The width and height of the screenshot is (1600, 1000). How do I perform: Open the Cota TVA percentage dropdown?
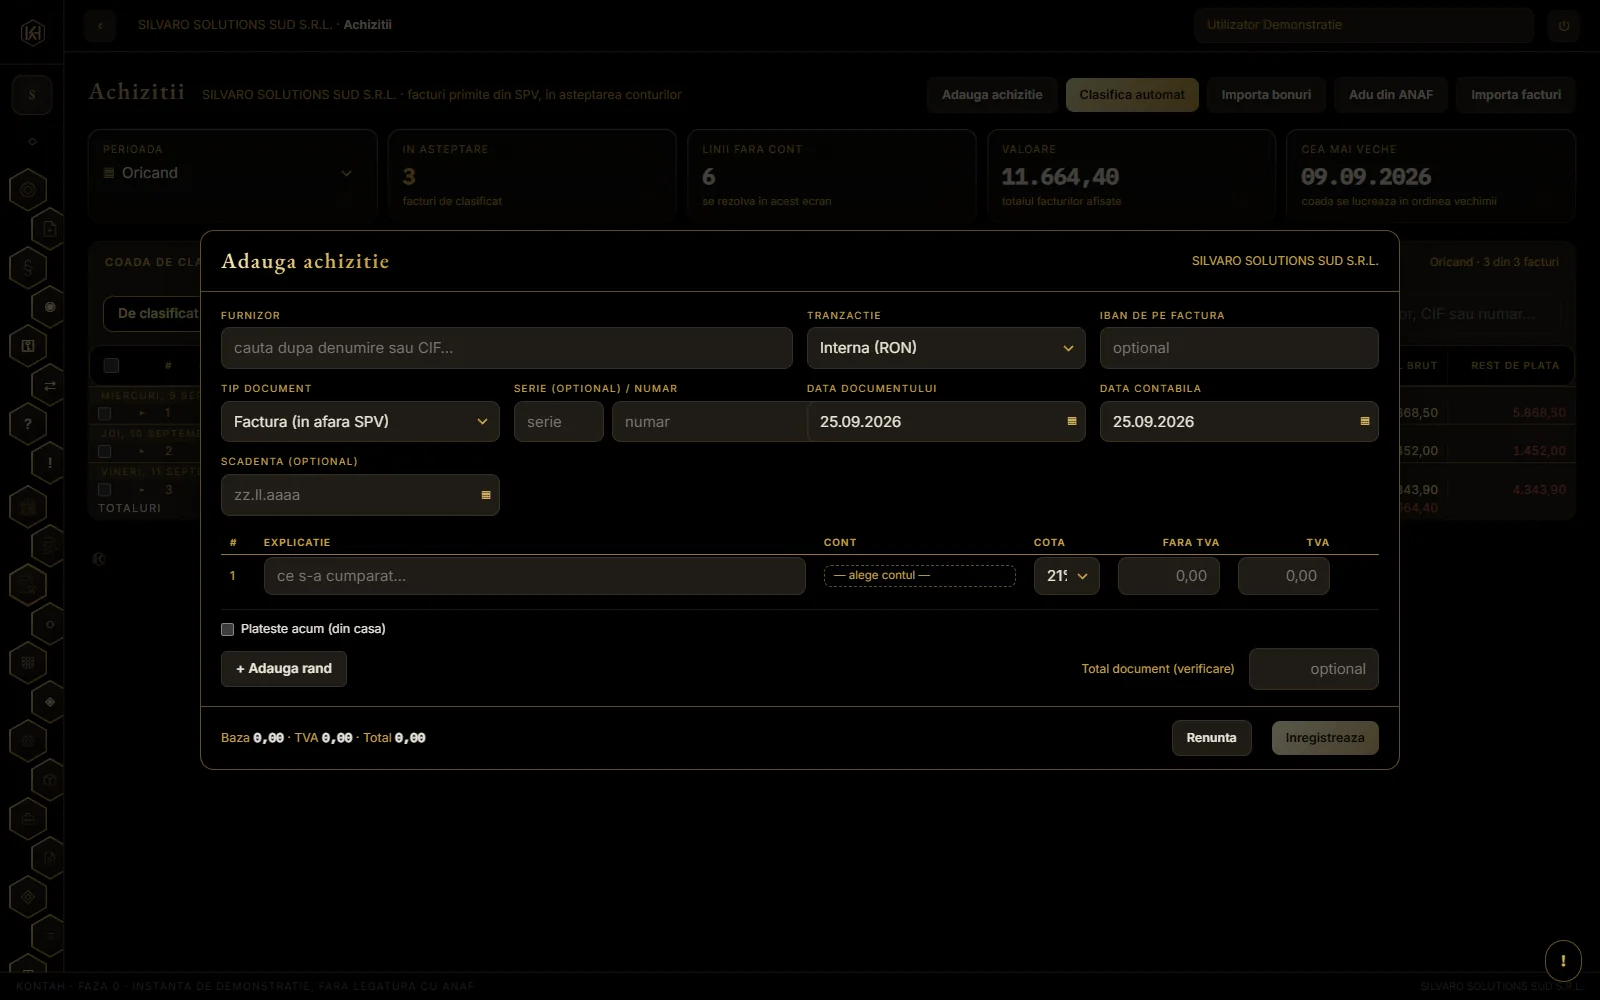coord(1067,576)
